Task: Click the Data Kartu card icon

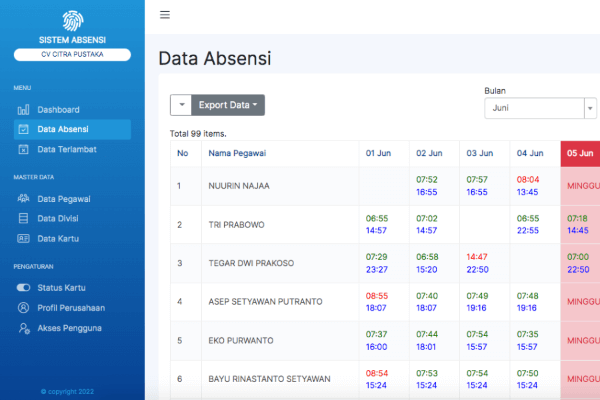Action: click(x=24, y=238)
